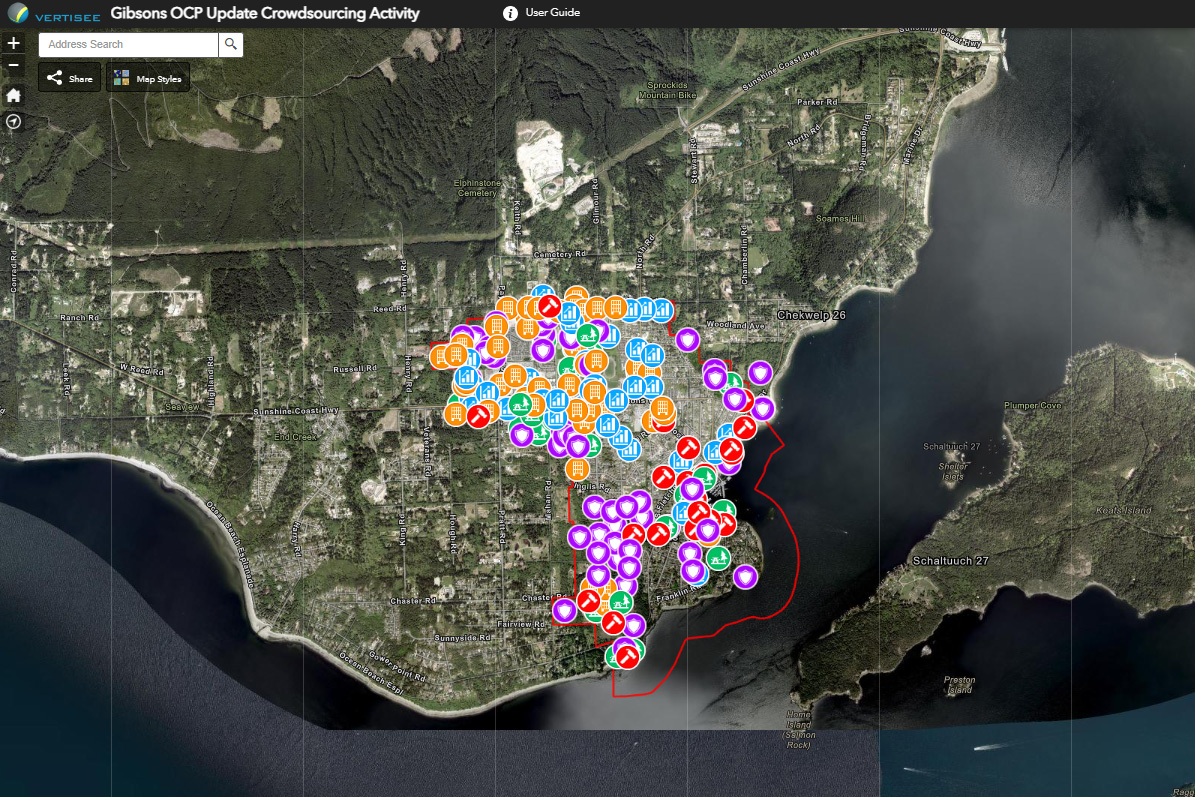This screenshot has width=1195, height=797.
Task: Click the Cemetery Rd road label
Action: [x=559, y=254]
